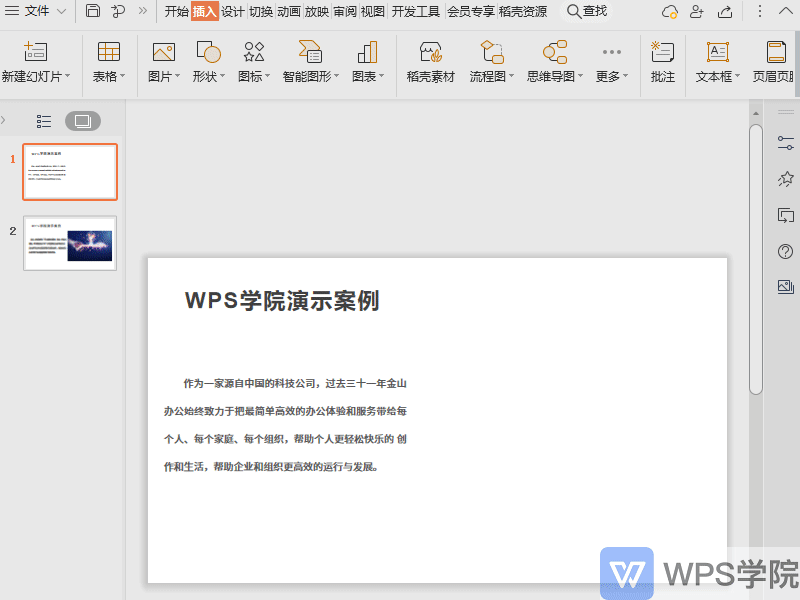
Task: Click the title WPS学院演示案例 on slide
Action: point(282,301)
